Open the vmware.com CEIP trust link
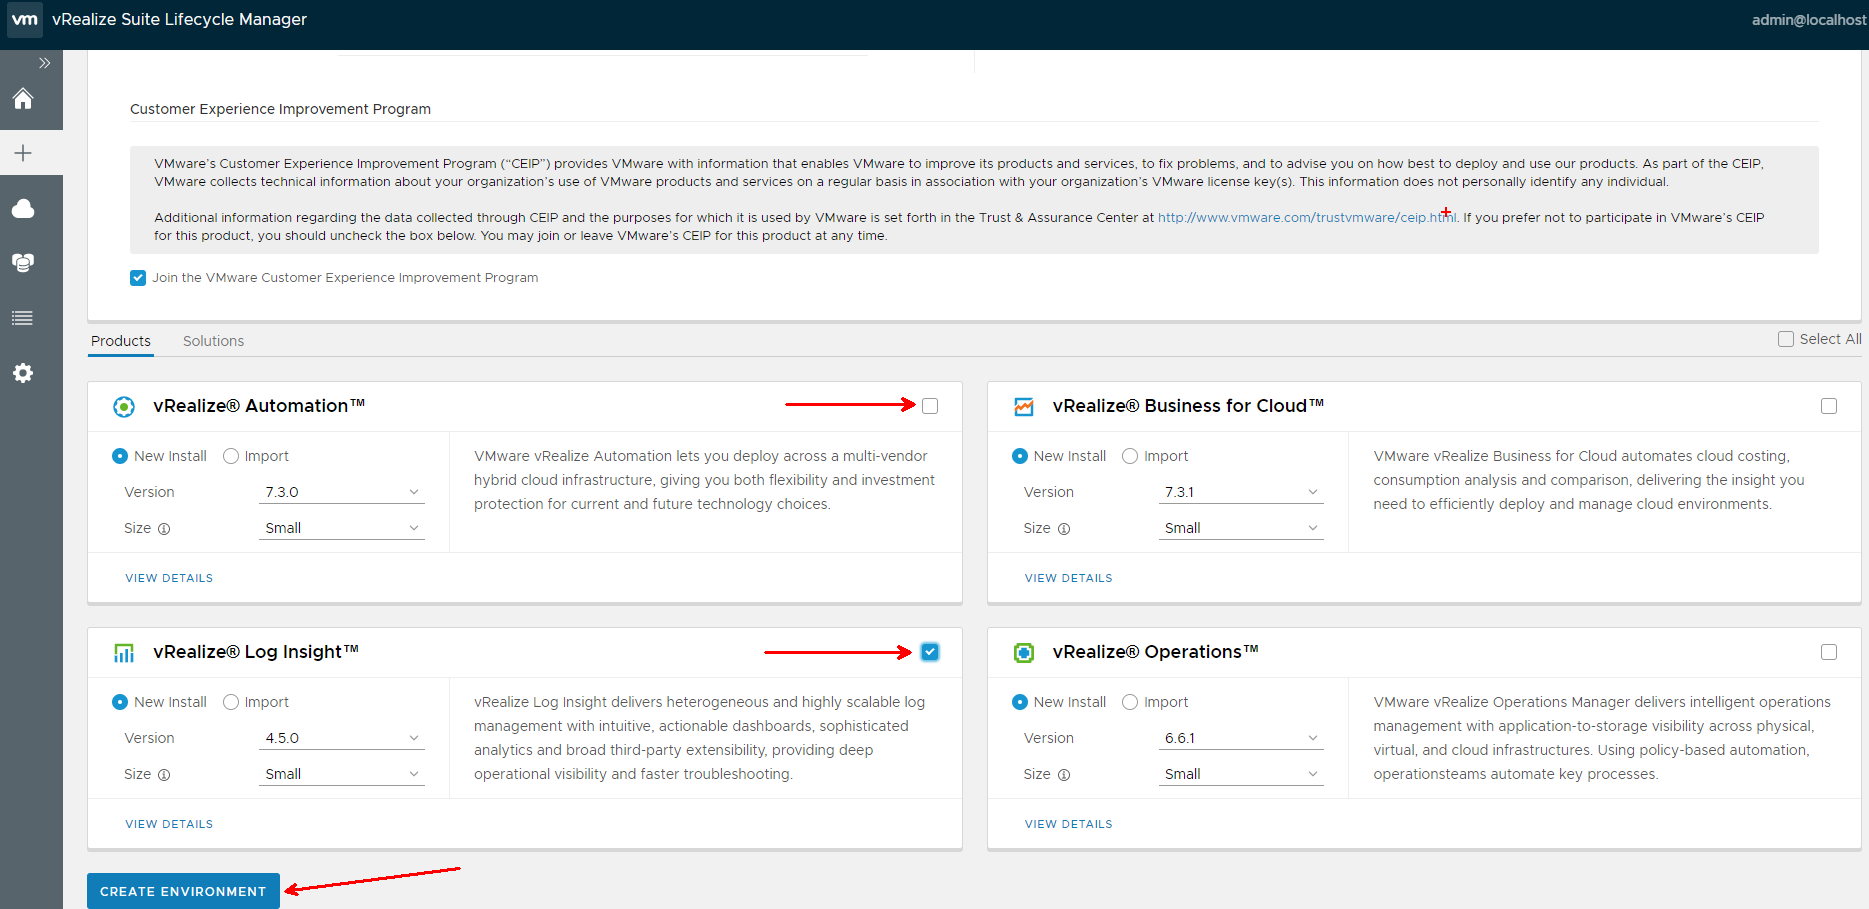 click(x=1306, y=218)
